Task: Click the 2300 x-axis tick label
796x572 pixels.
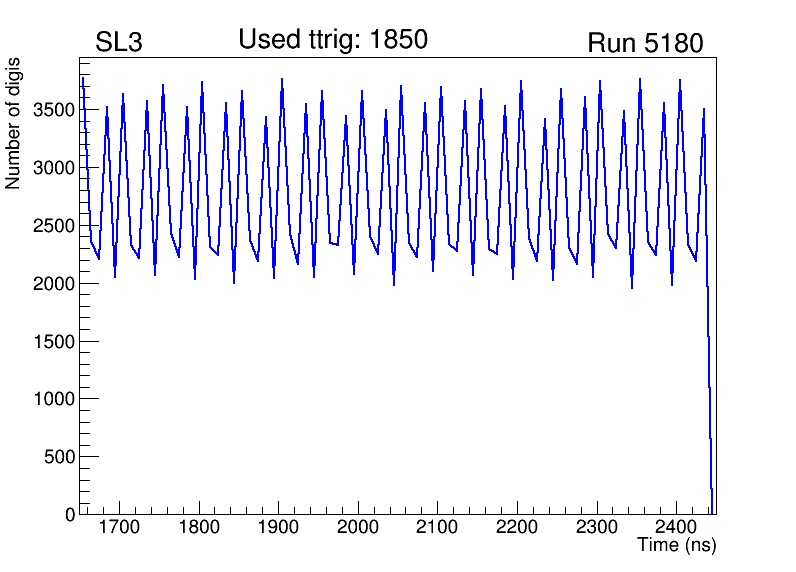Action: 597,527
